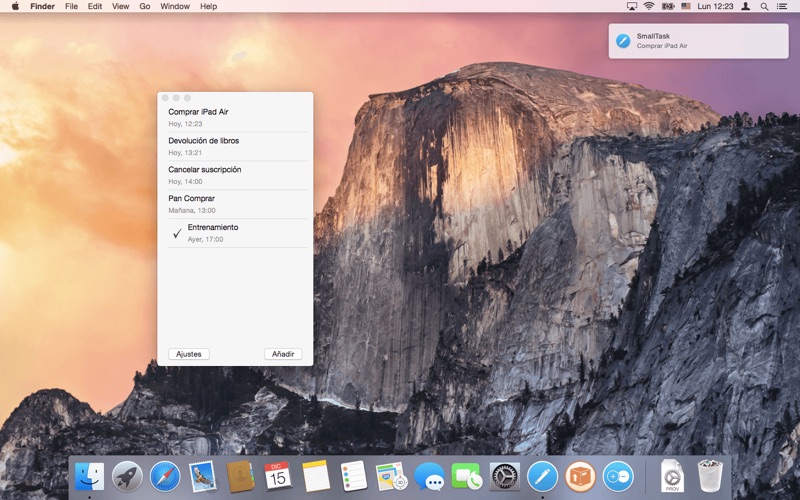Viewport: 800px width, 500px height.
Task: Open yellow Notes icon in Dock
Action: [x=316, y=477]
